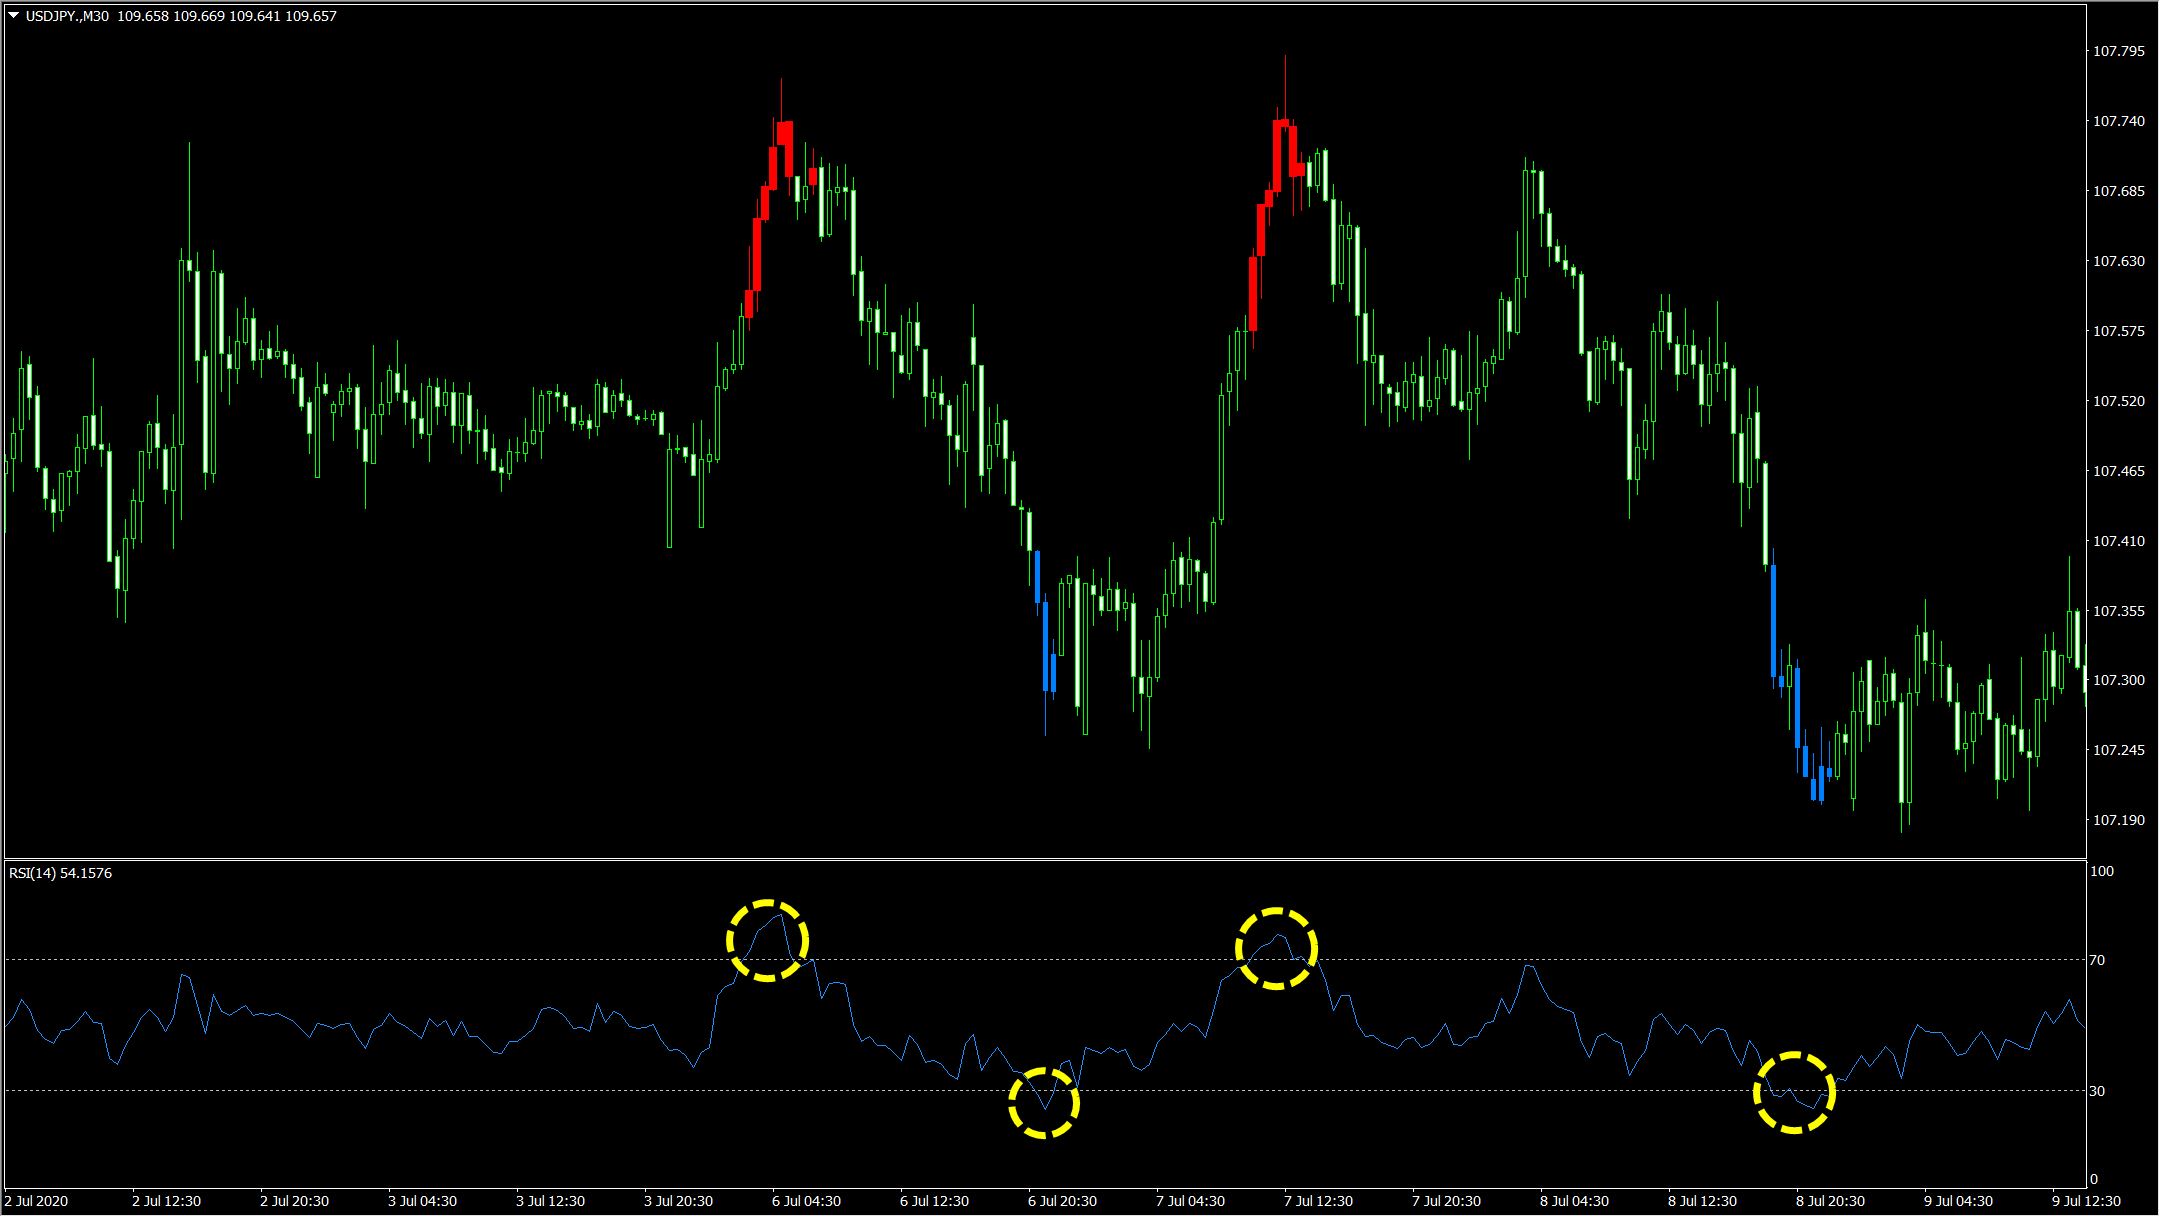The width and height of the screenshot is (2160, 1217).
Task: Select the time label 2 Jul 20:30
Action: pos(294,1201)
